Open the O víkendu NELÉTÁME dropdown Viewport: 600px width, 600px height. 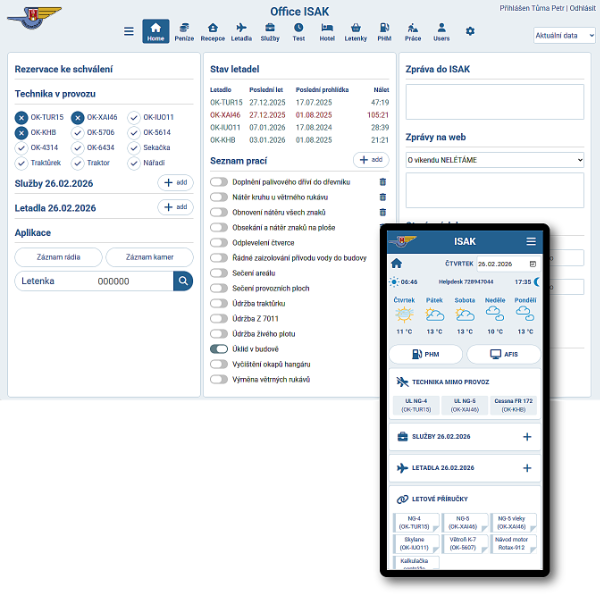click(494, 159)
